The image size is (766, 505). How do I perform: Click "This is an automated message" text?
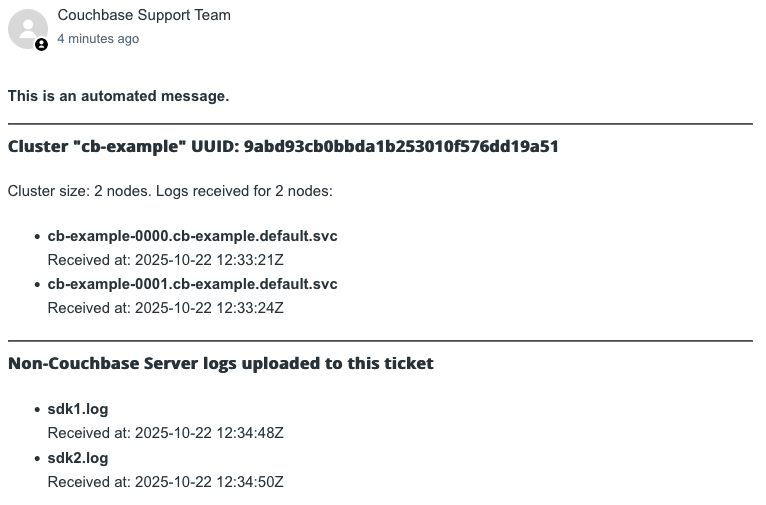click(118, 96)
